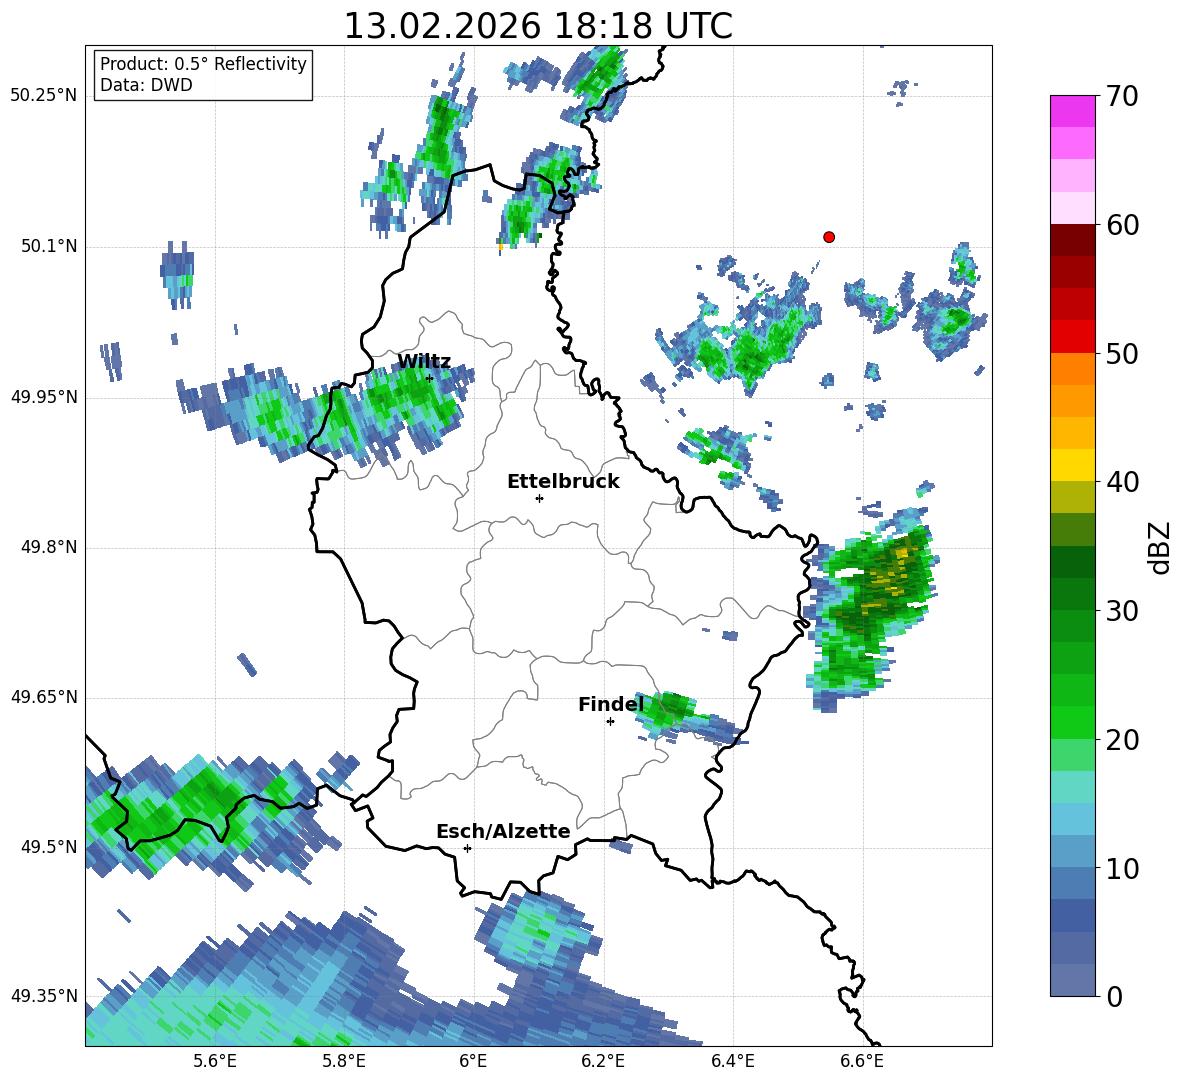Click the 6.6°E longitude label
Viewport: 1184px width, 1081px height.
pyautogui.click(x=862, y=1061)
